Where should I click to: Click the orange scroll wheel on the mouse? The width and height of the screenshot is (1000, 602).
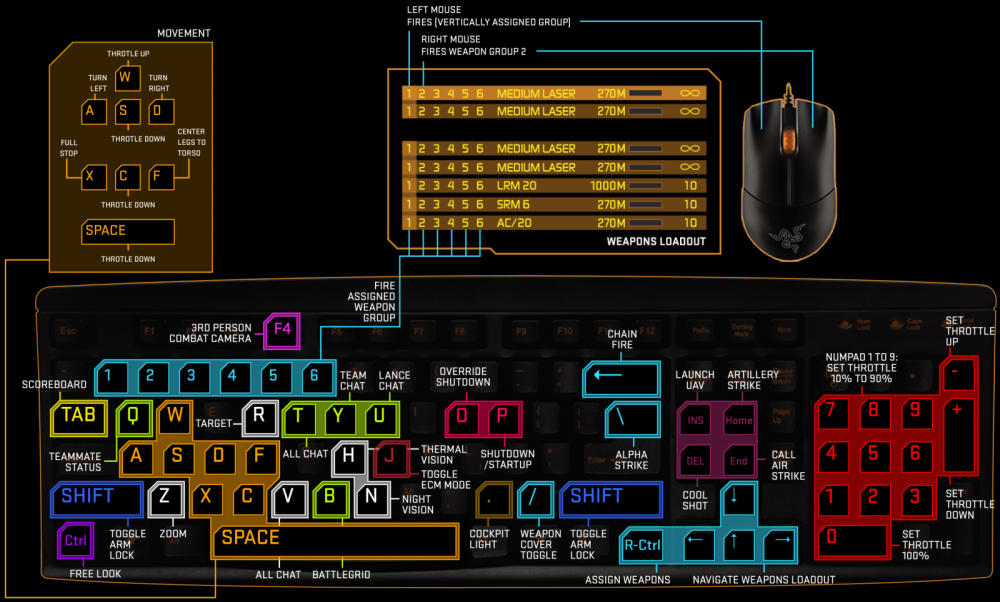tap(789, 141)
